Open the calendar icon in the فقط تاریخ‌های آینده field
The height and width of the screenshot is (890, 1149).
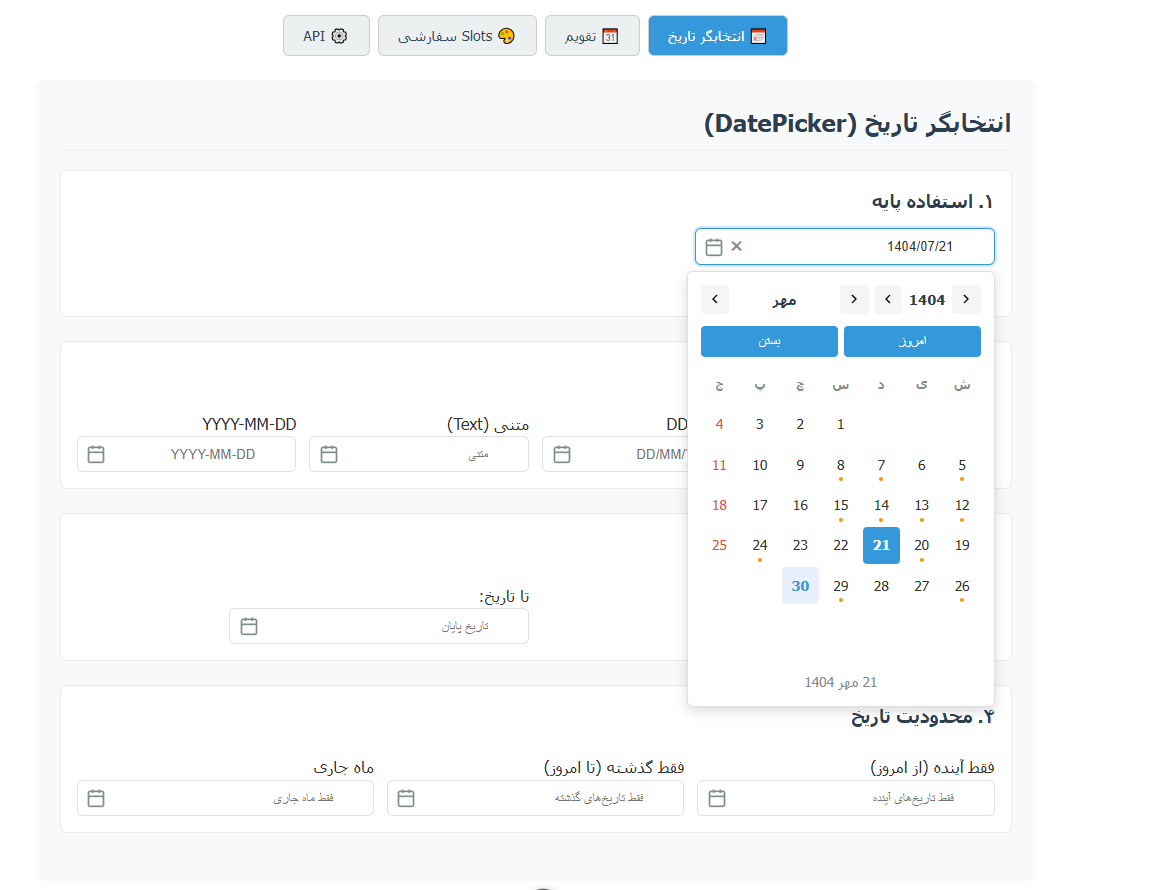pyautogui.click(x=717, y=798)
